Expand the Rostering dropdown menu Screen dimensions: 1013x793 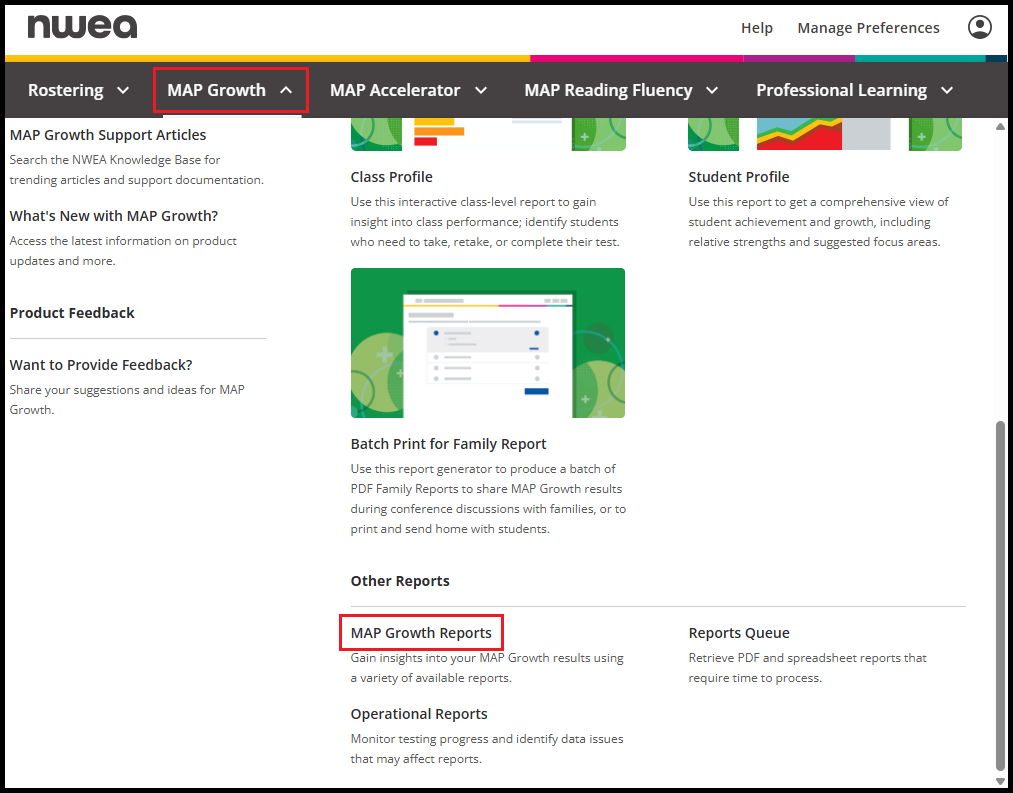point(79,90)
